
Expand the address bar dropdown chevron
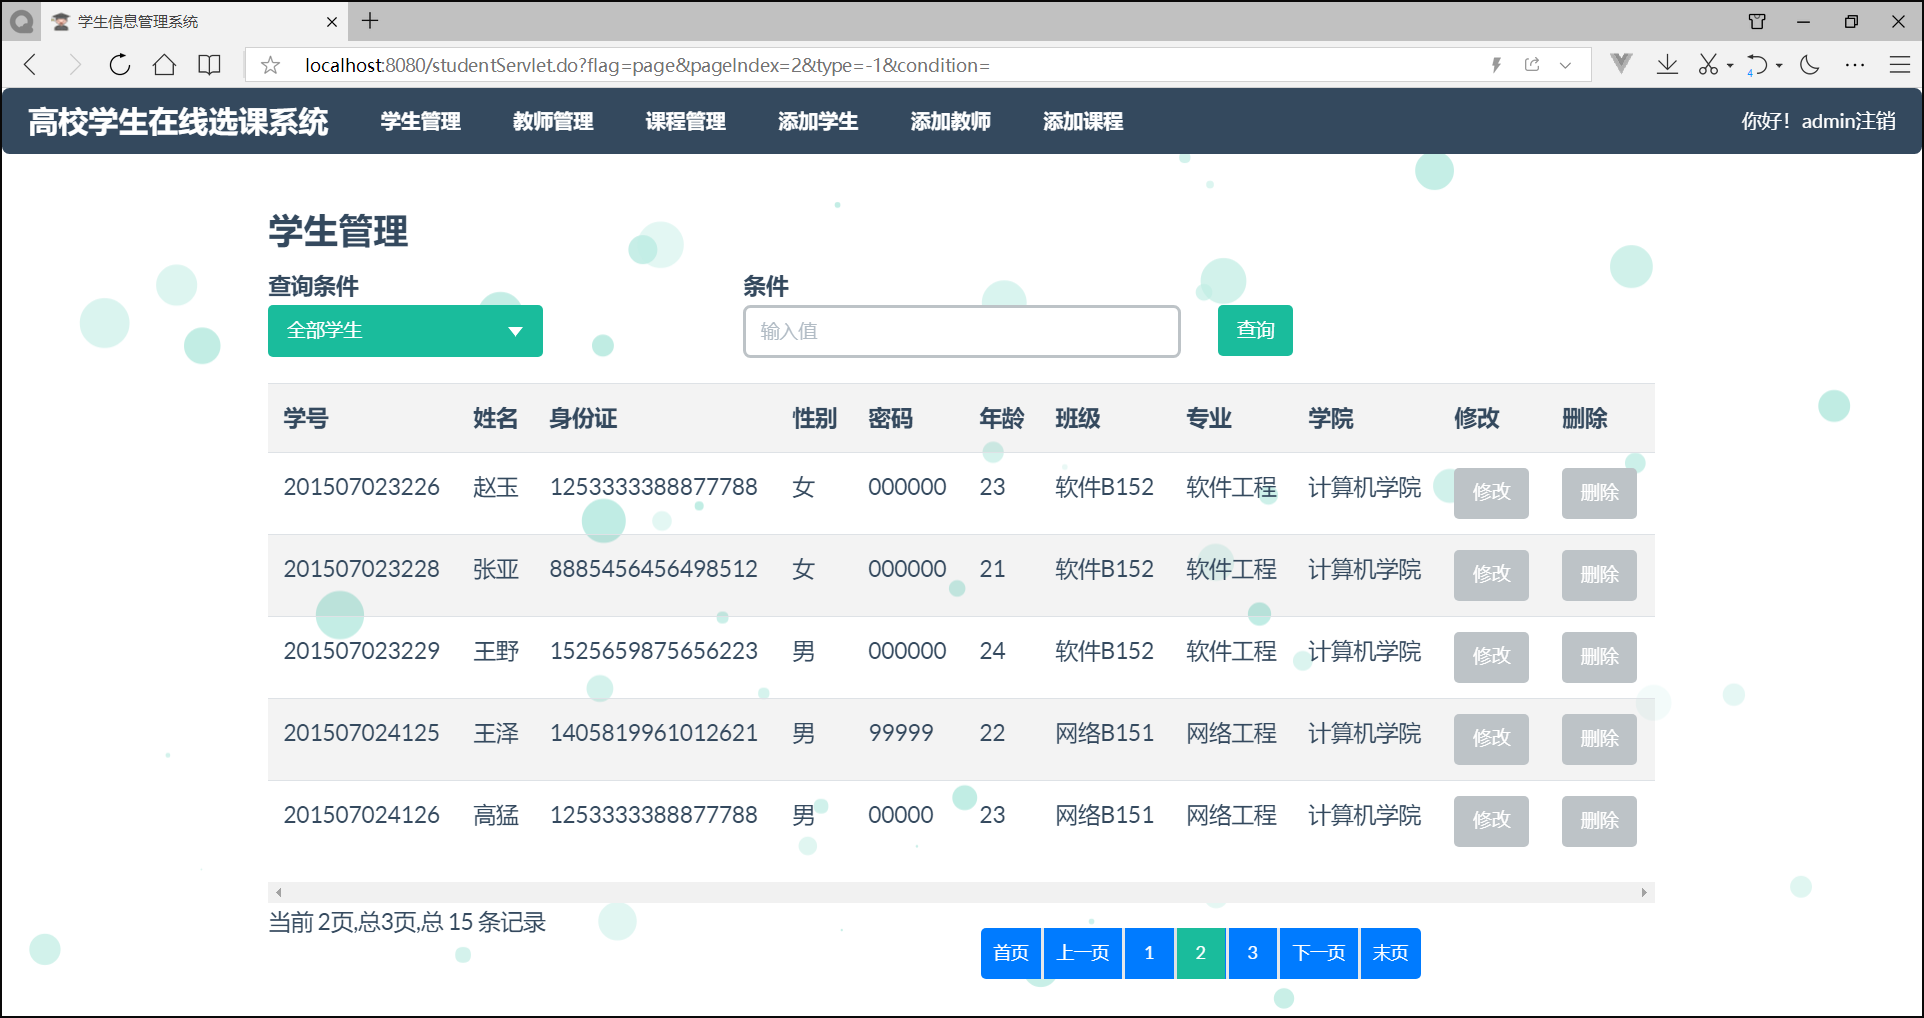[1566, 65]
